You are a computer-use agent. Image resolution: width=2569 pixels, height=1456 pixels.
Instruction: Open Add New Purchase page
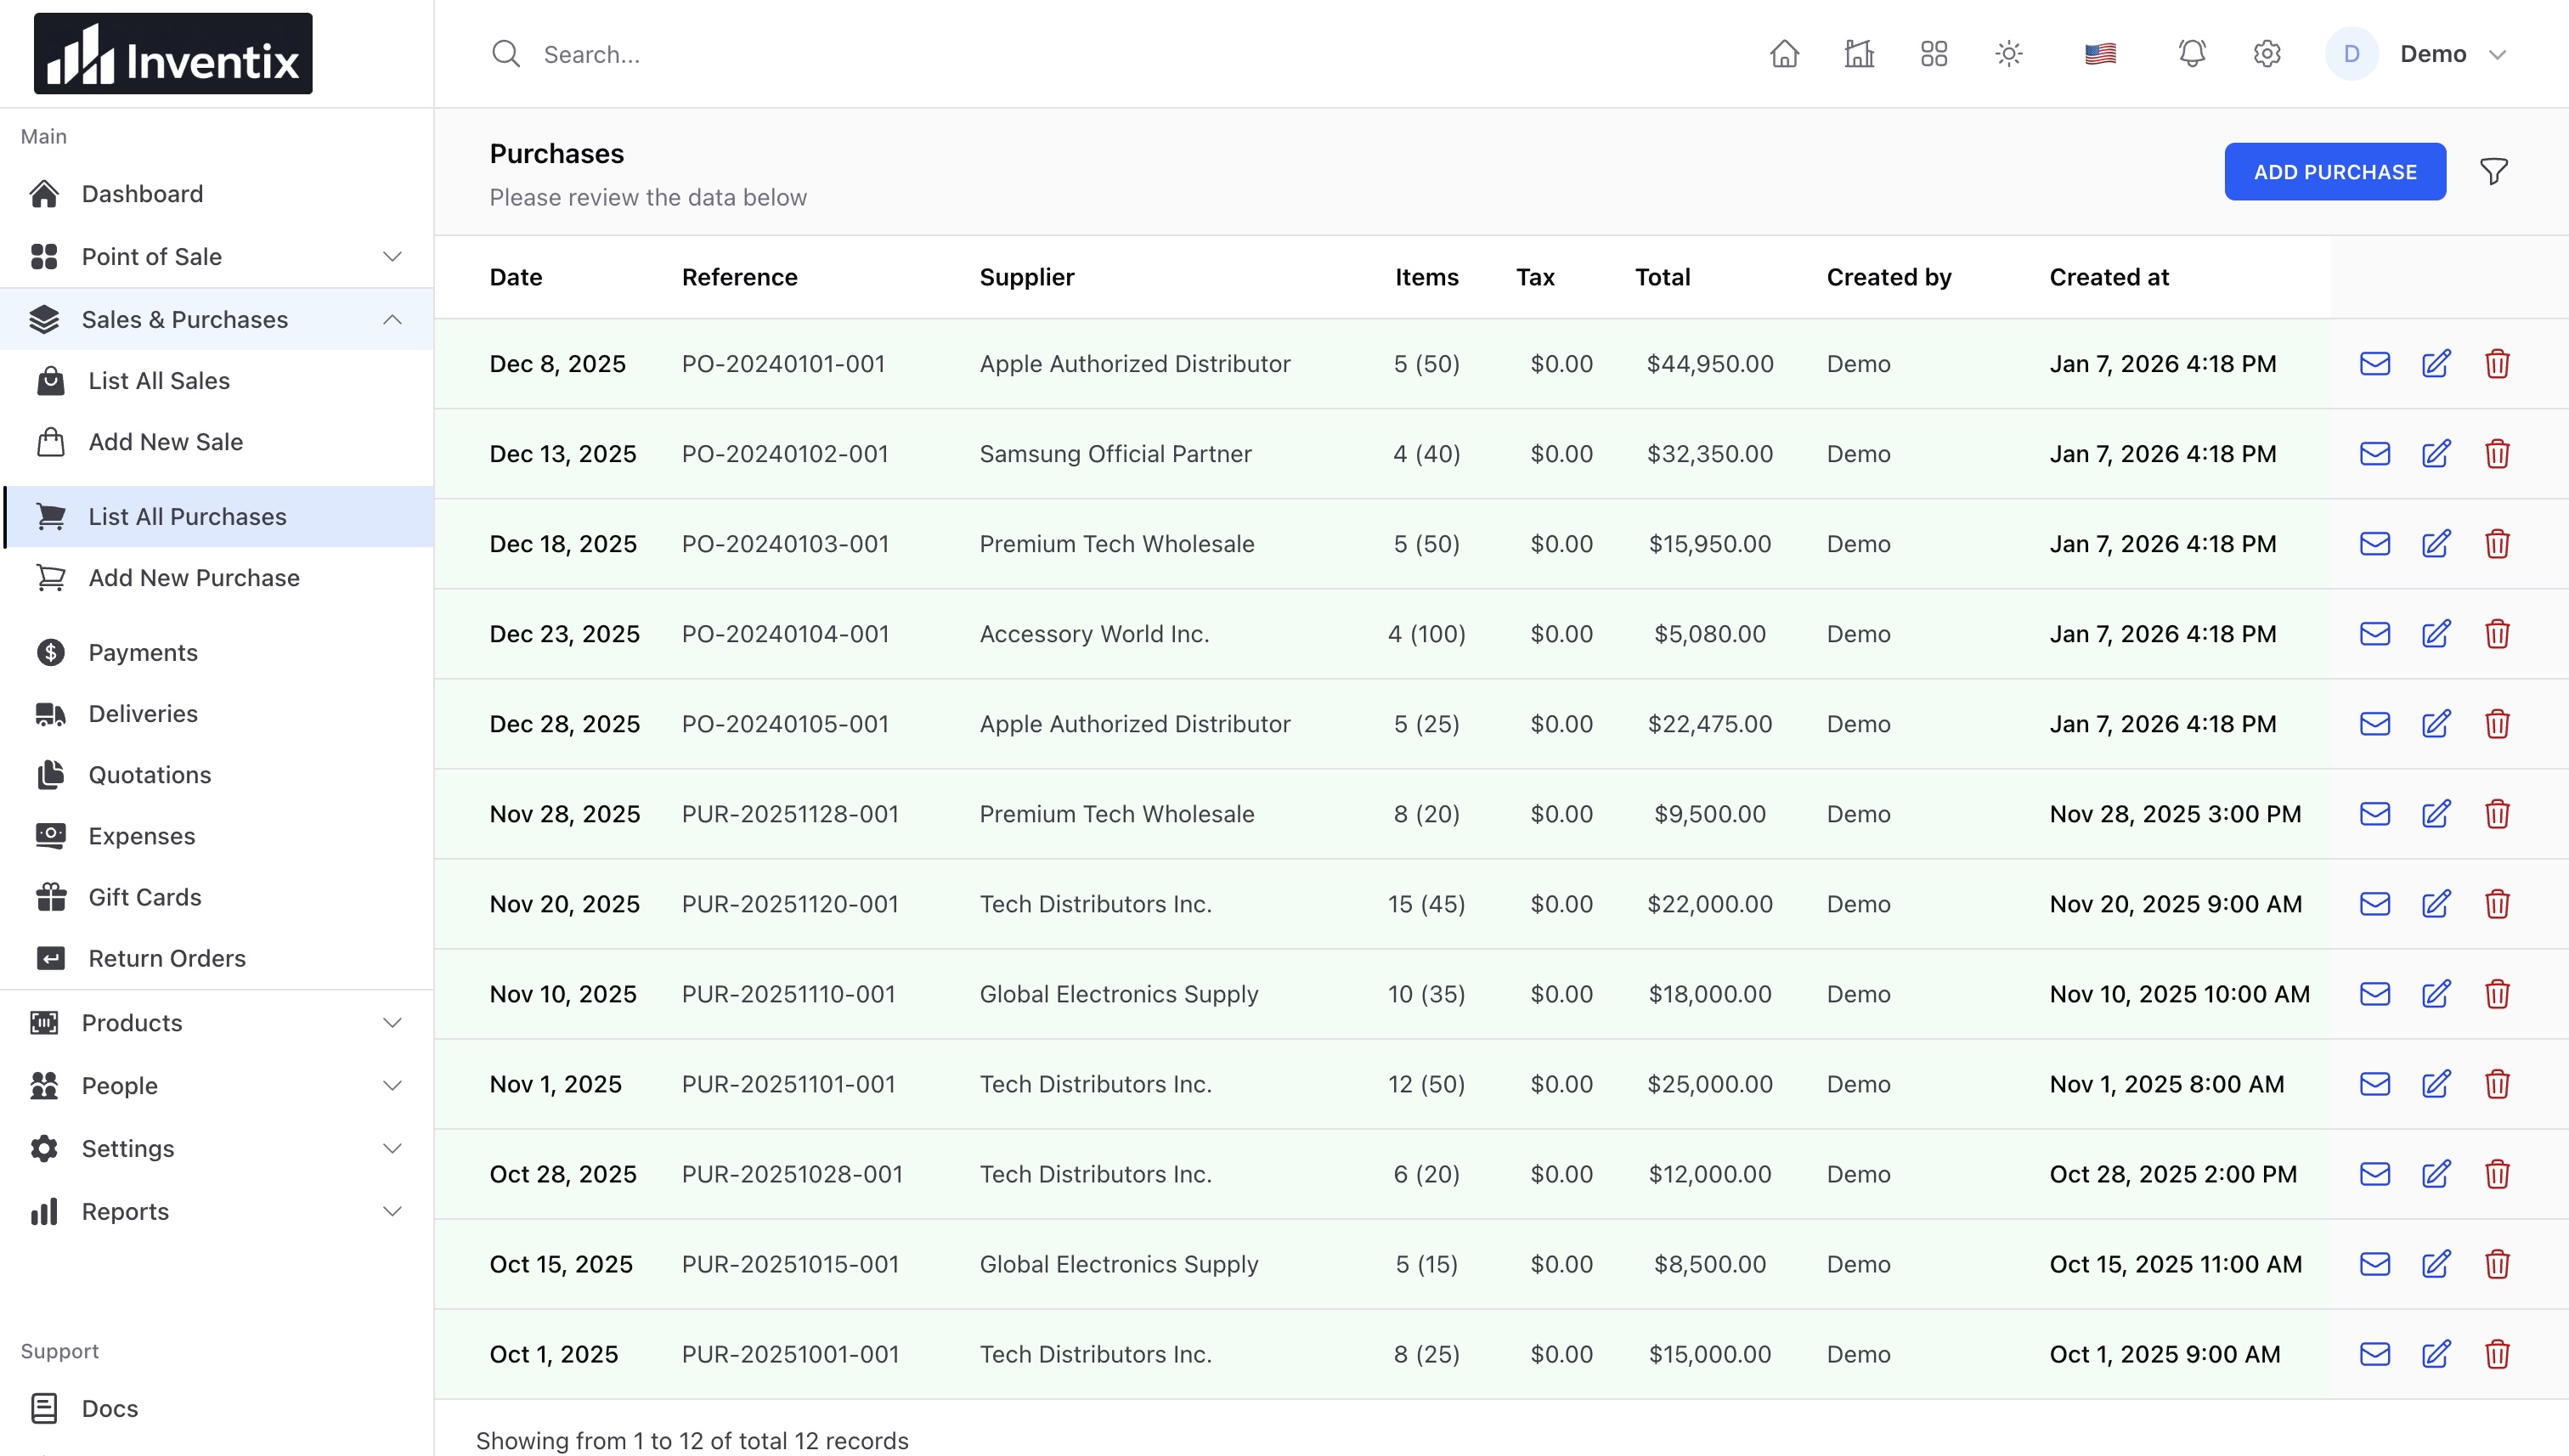216,578
